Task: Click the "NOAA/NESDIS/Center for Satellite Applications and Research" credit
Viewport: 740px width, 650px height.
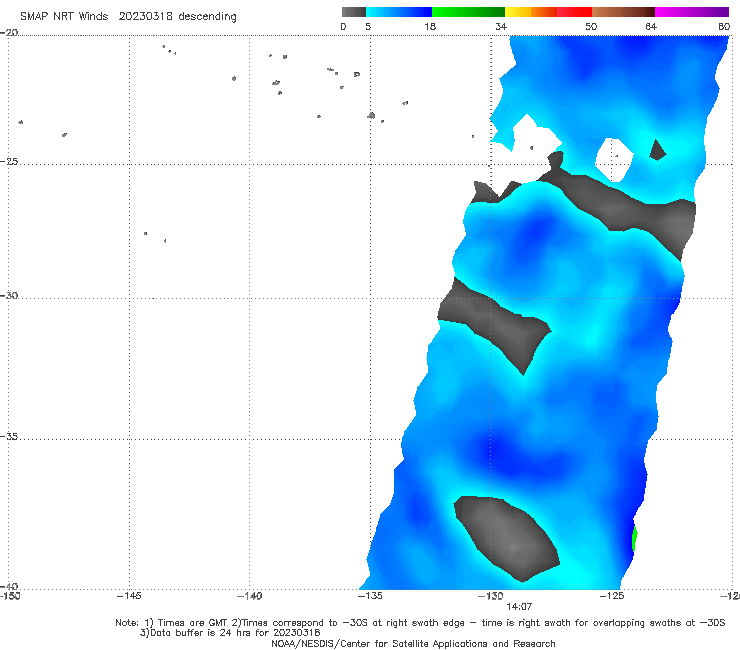Action: (x=413, y=643)
